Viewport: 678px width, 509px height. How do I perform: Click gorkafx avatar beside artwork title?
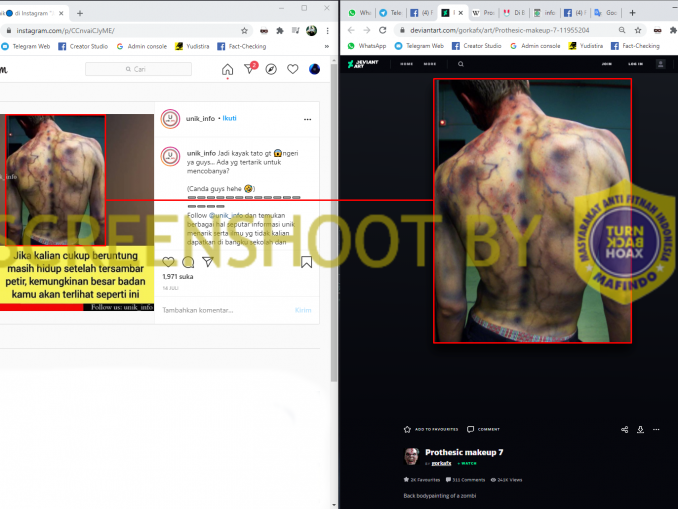coord(412,456)
